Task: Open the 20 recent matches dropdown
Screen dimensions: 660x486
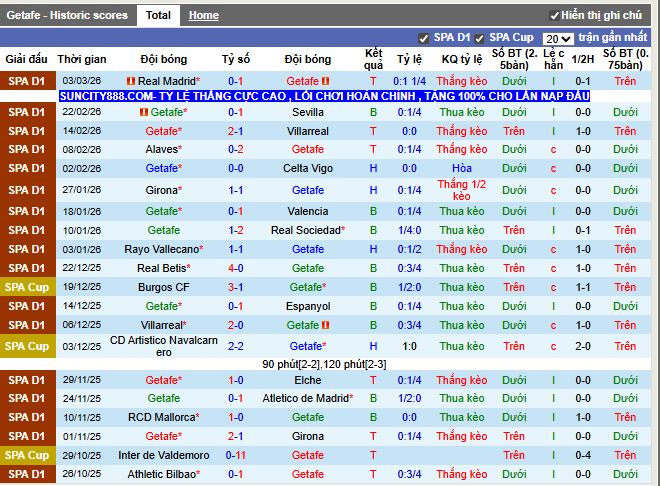Action: coord(558,38)
